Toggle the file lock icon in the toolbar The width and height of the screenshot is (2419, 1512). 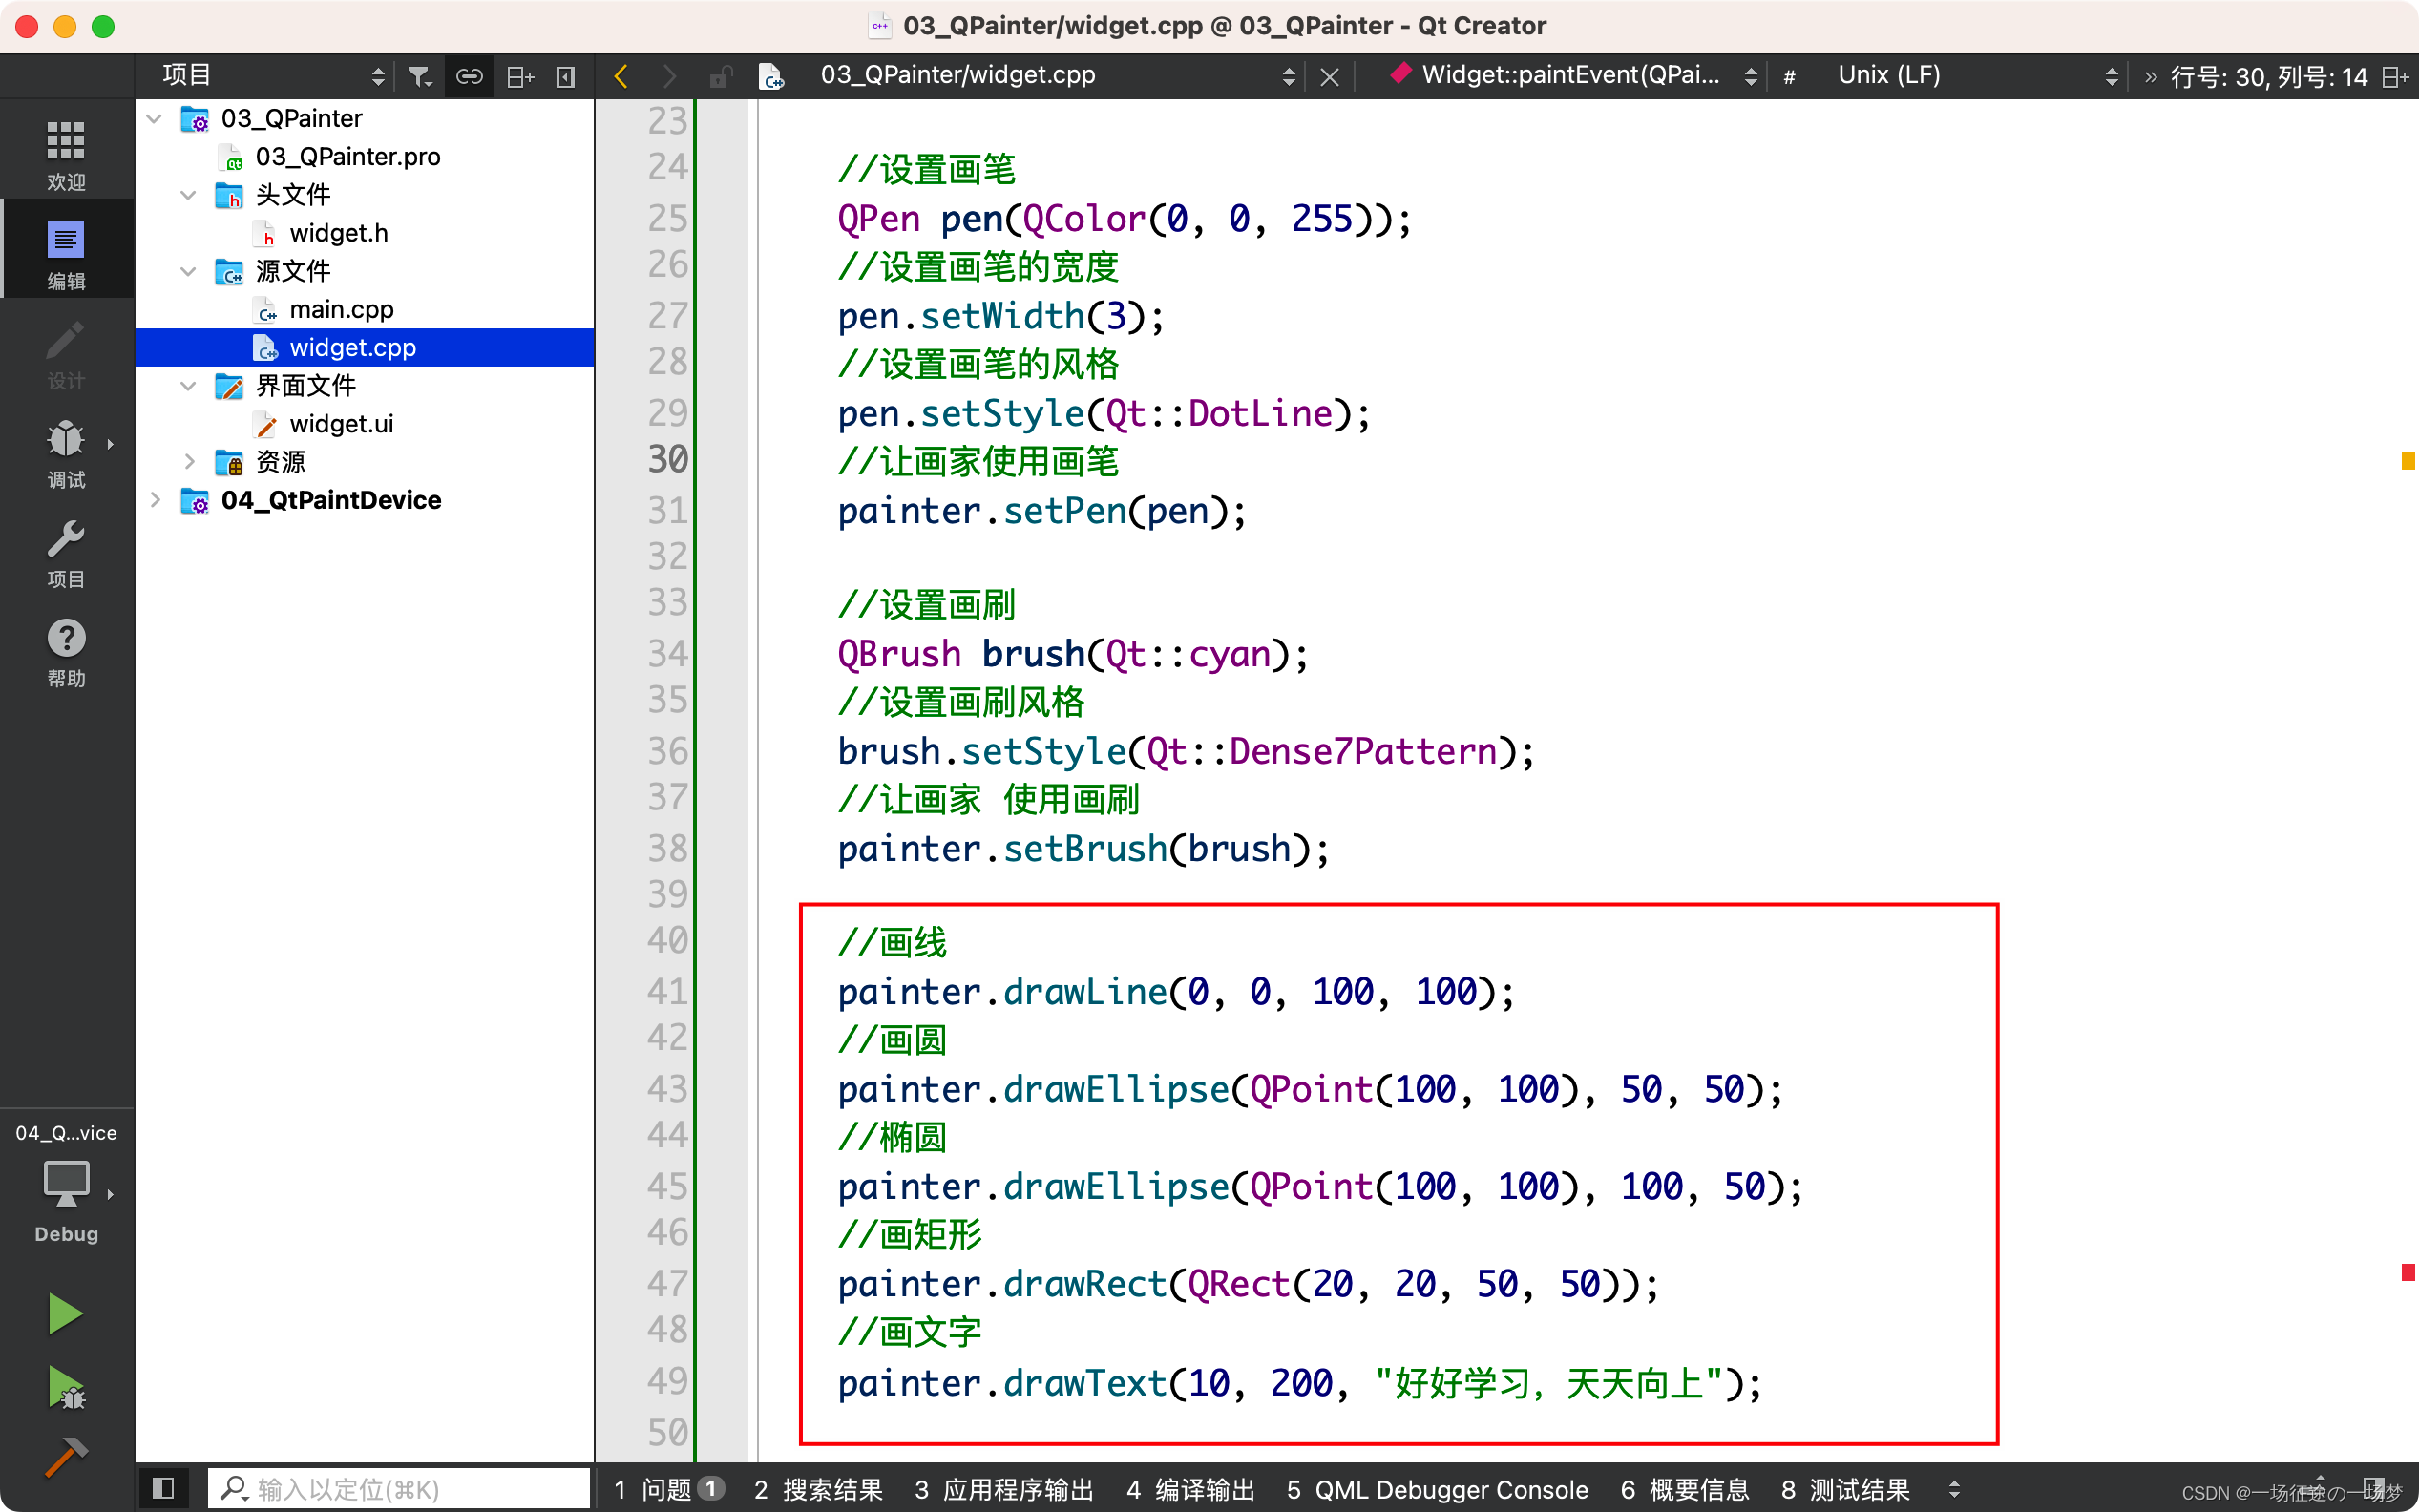[721, 75]
